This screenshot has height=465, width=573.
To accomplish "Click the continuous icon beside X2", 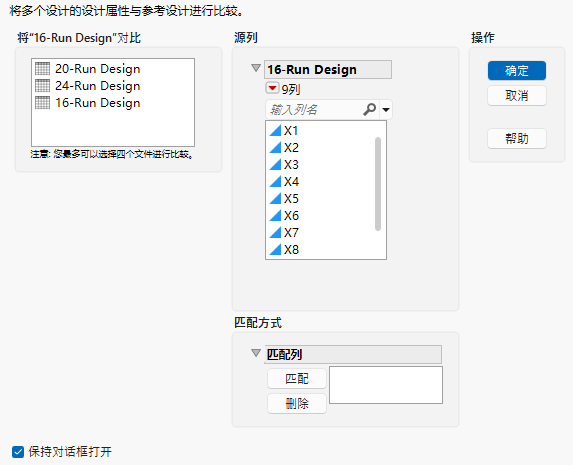I will click(x=275, y=148).
